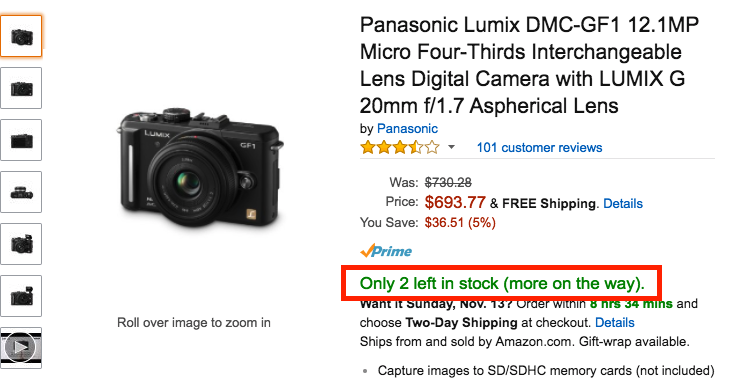
Task: Click the struck-through $730.28 was price
Action: 448,182
